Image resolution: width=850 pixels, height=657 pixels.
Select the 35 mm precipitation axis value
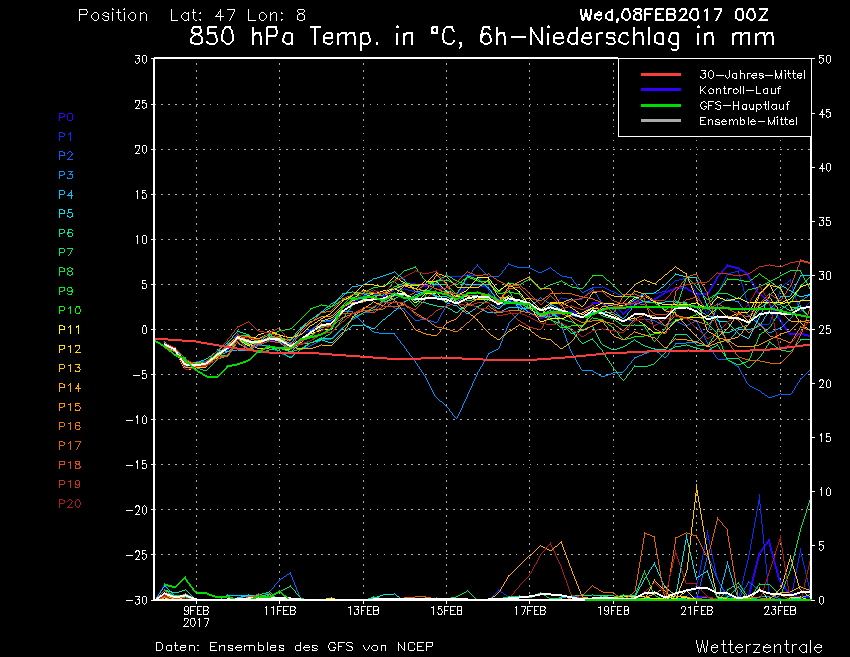click(x=825, y=222)
